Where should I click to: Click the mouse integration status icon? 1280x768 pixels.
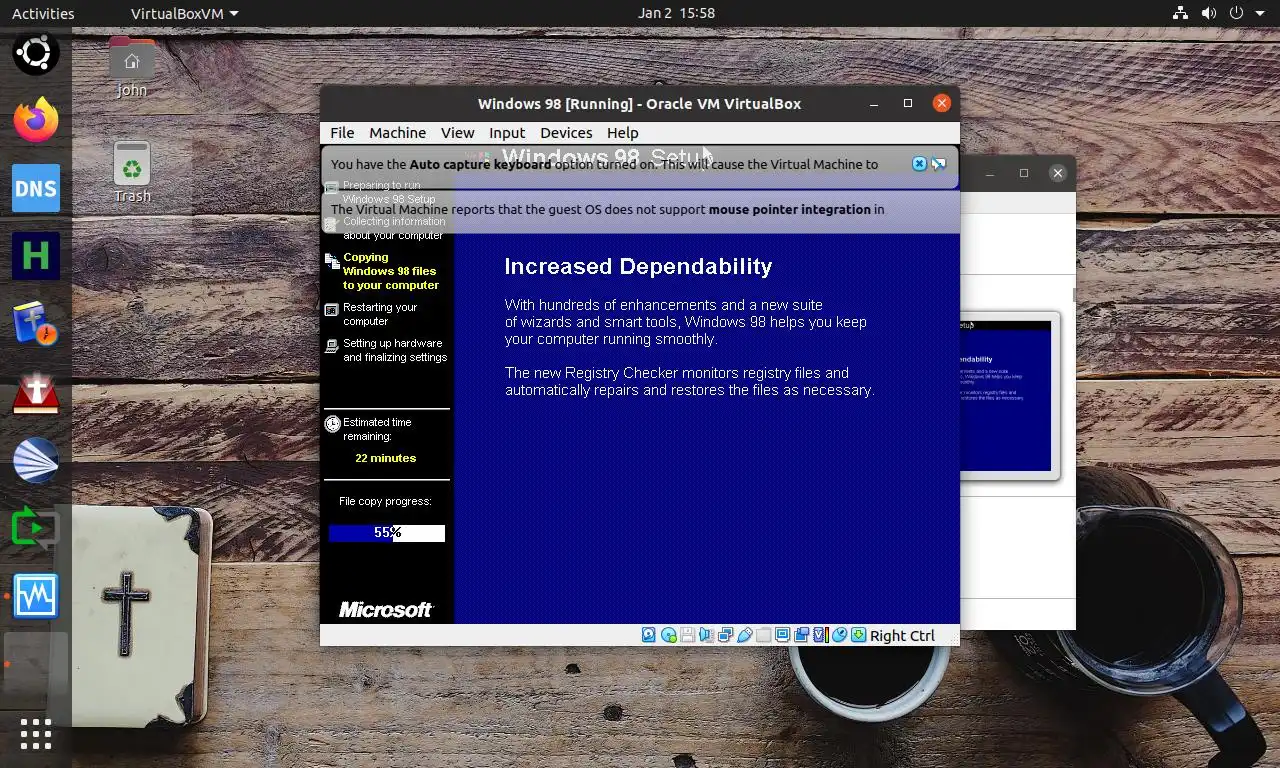(x=840, y=635)
